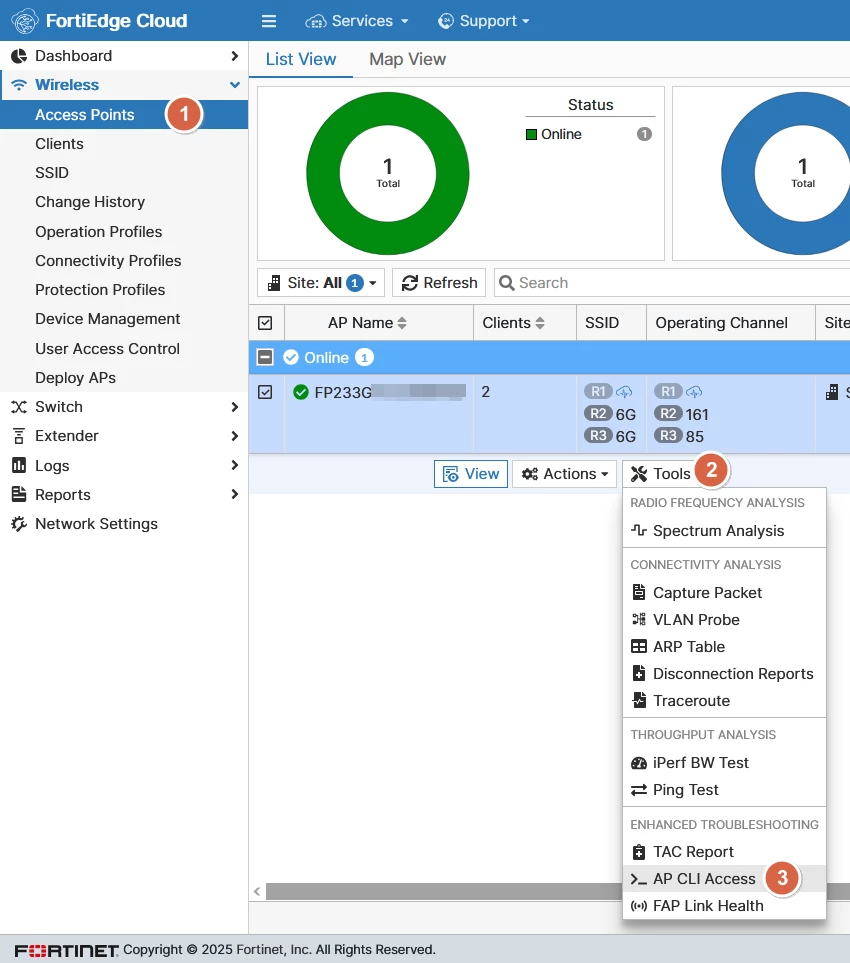Open Connectivity Profiles
The height and width of the screenshot is (963, 850).
pos(108,260)
